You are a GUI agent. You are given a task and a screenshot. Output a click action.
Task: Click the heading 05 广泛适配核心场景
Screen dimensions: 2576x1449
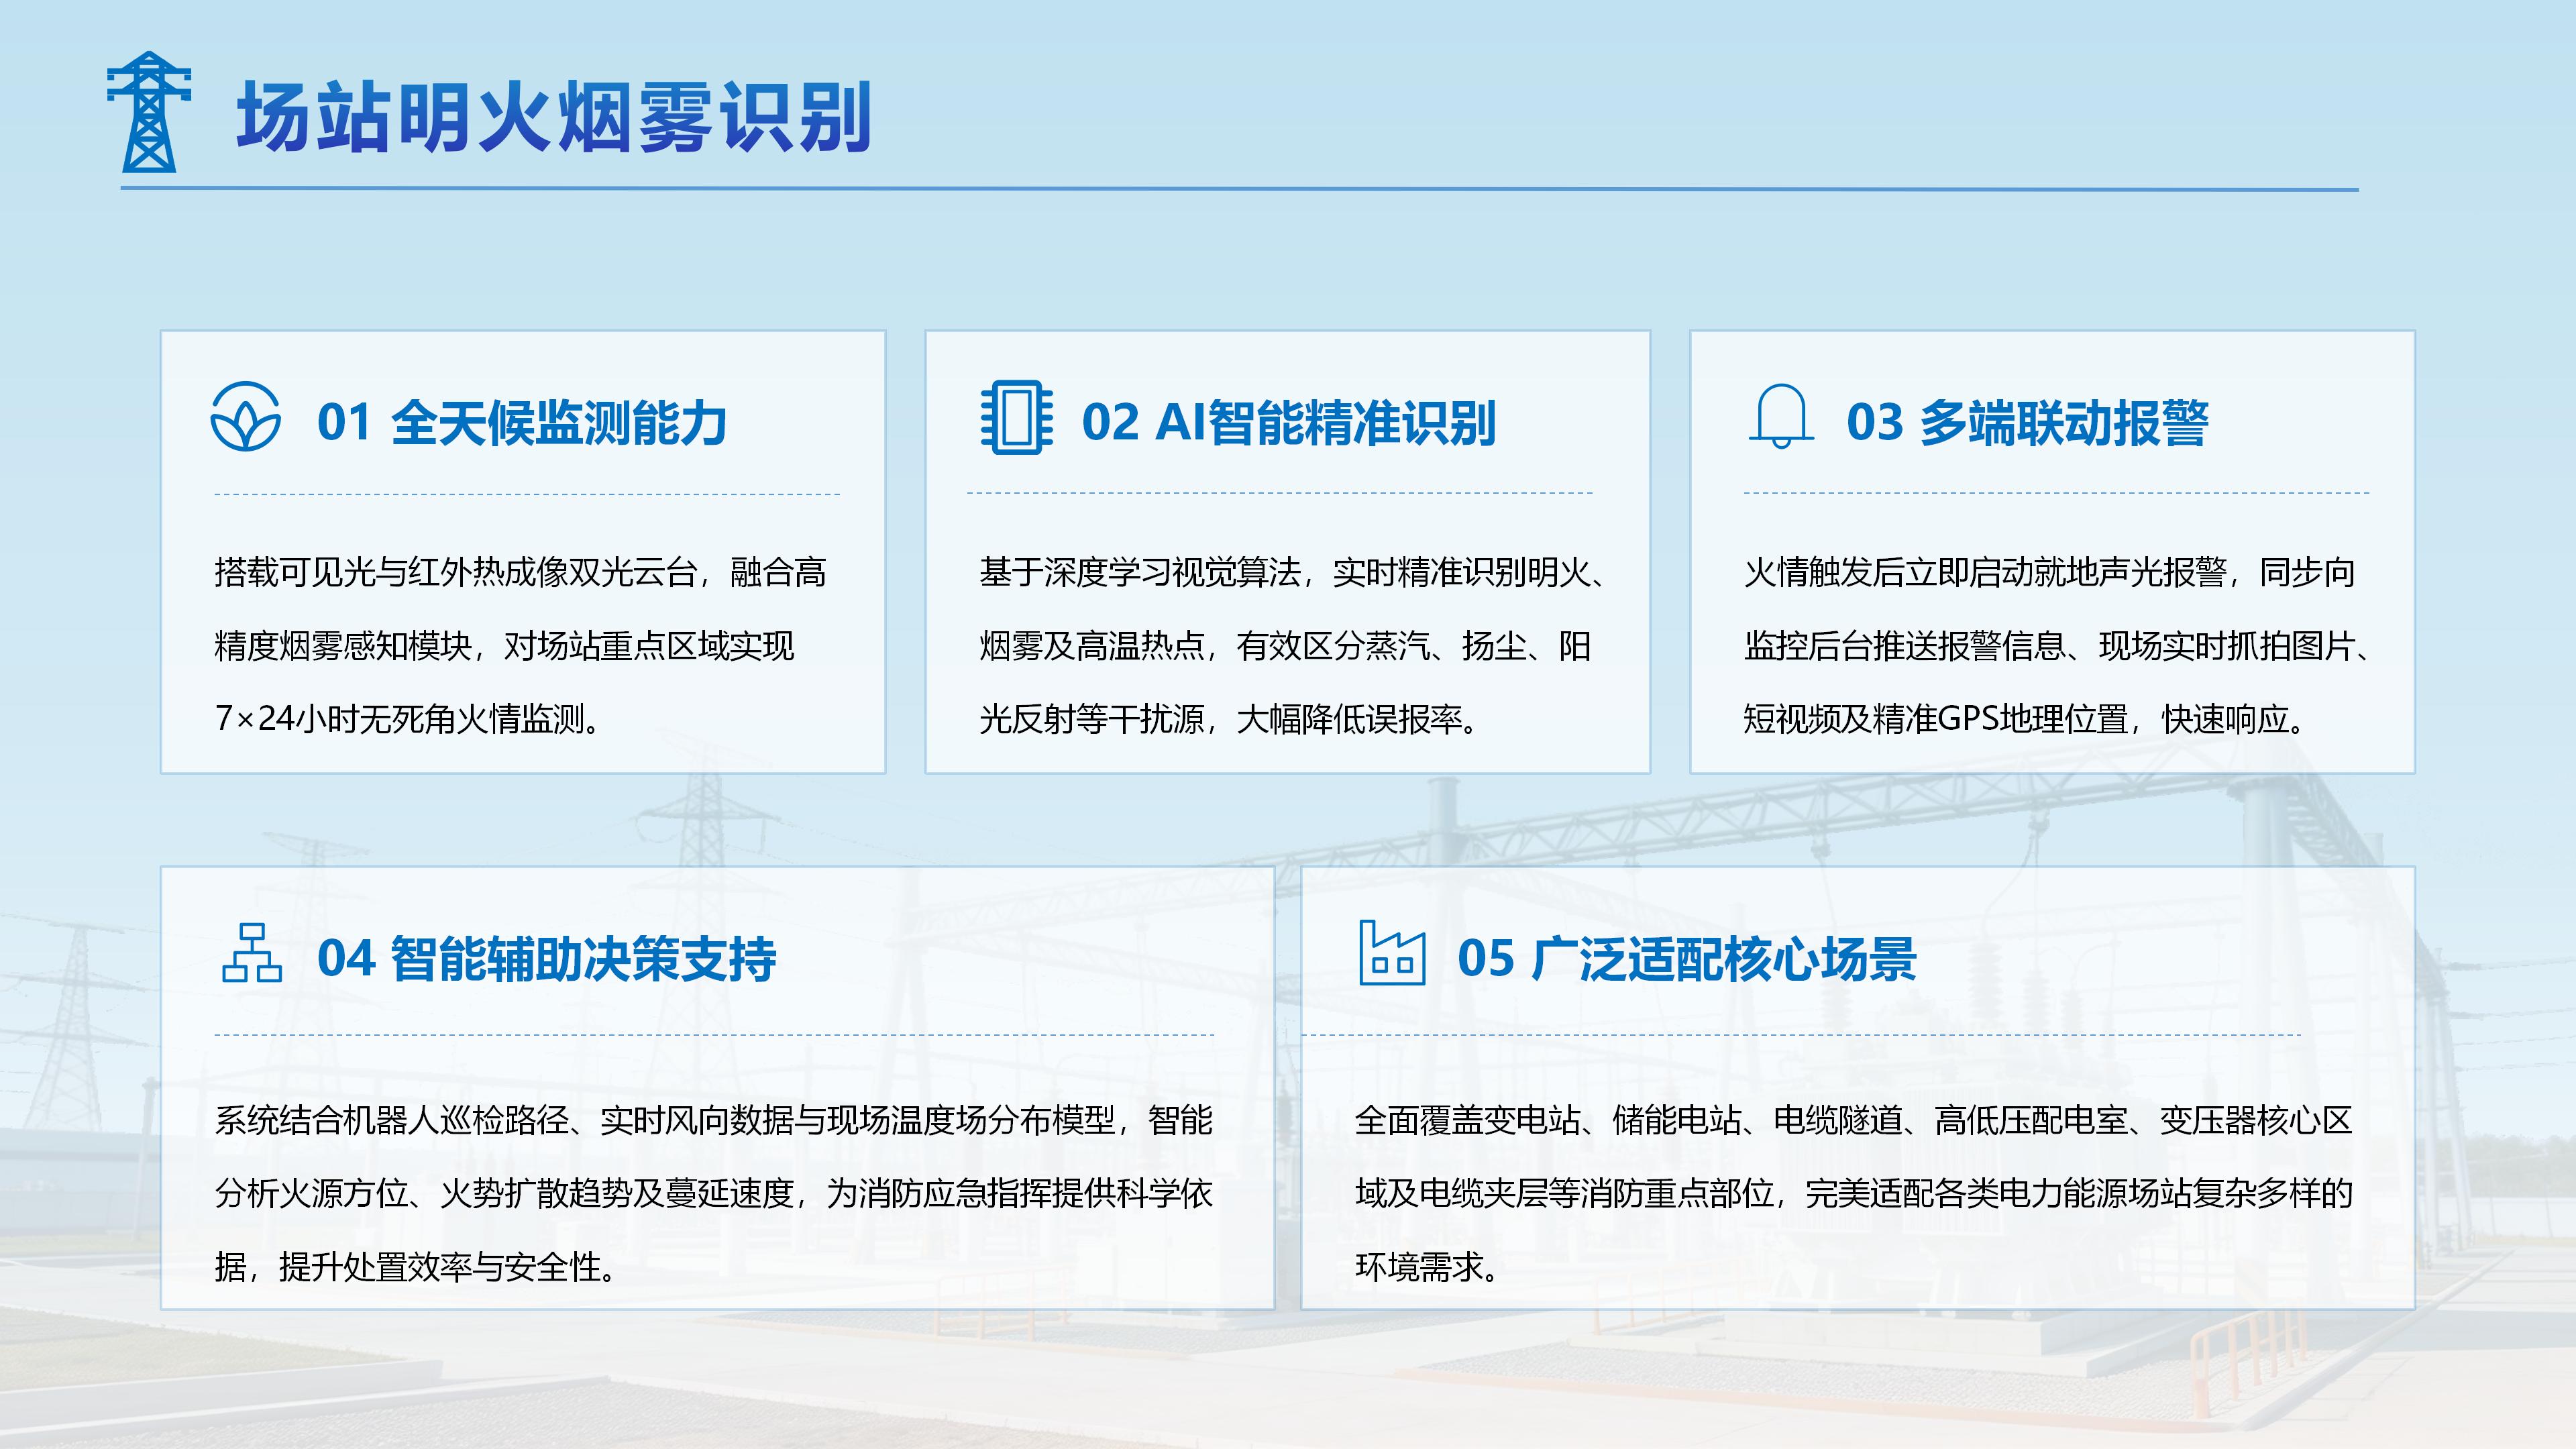1687,959
